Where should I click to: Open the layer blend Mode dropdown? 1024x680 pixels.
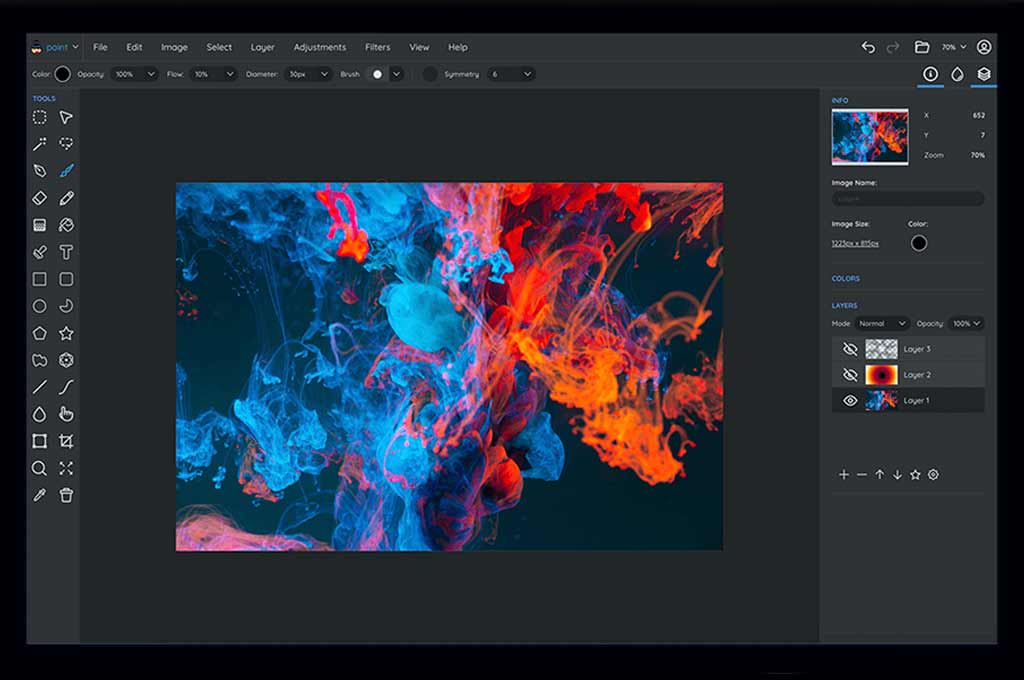(881, 323)
